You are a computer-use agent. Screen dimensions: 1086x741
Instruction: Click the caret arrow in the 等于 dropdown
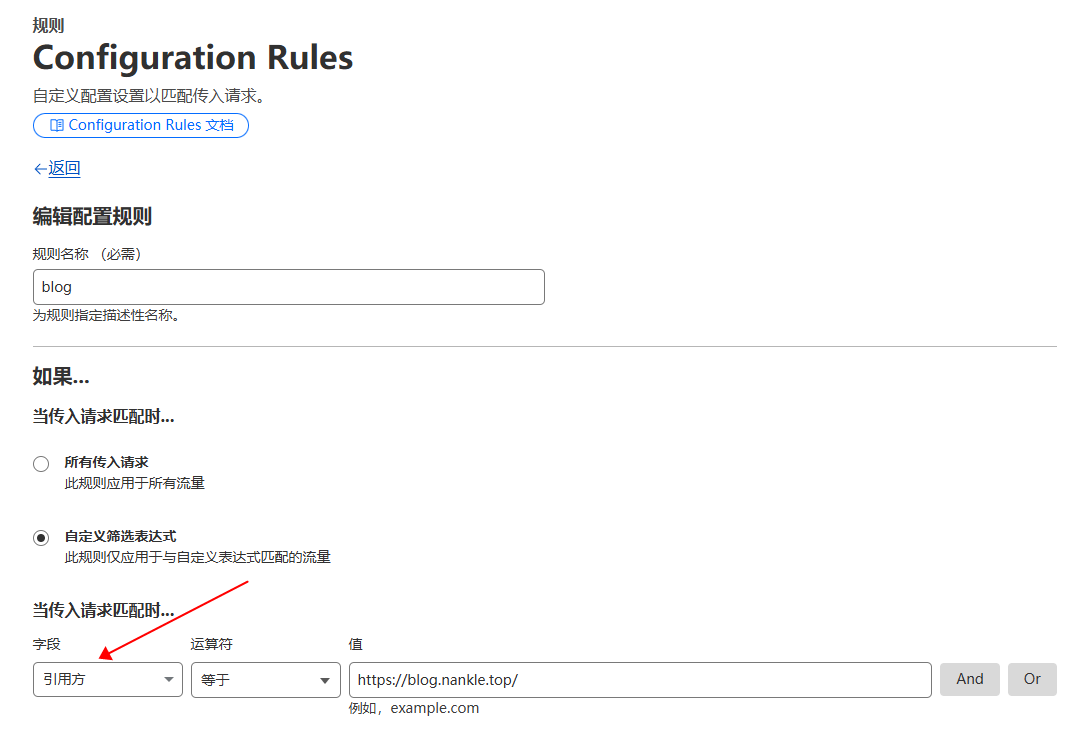[325, 680]
